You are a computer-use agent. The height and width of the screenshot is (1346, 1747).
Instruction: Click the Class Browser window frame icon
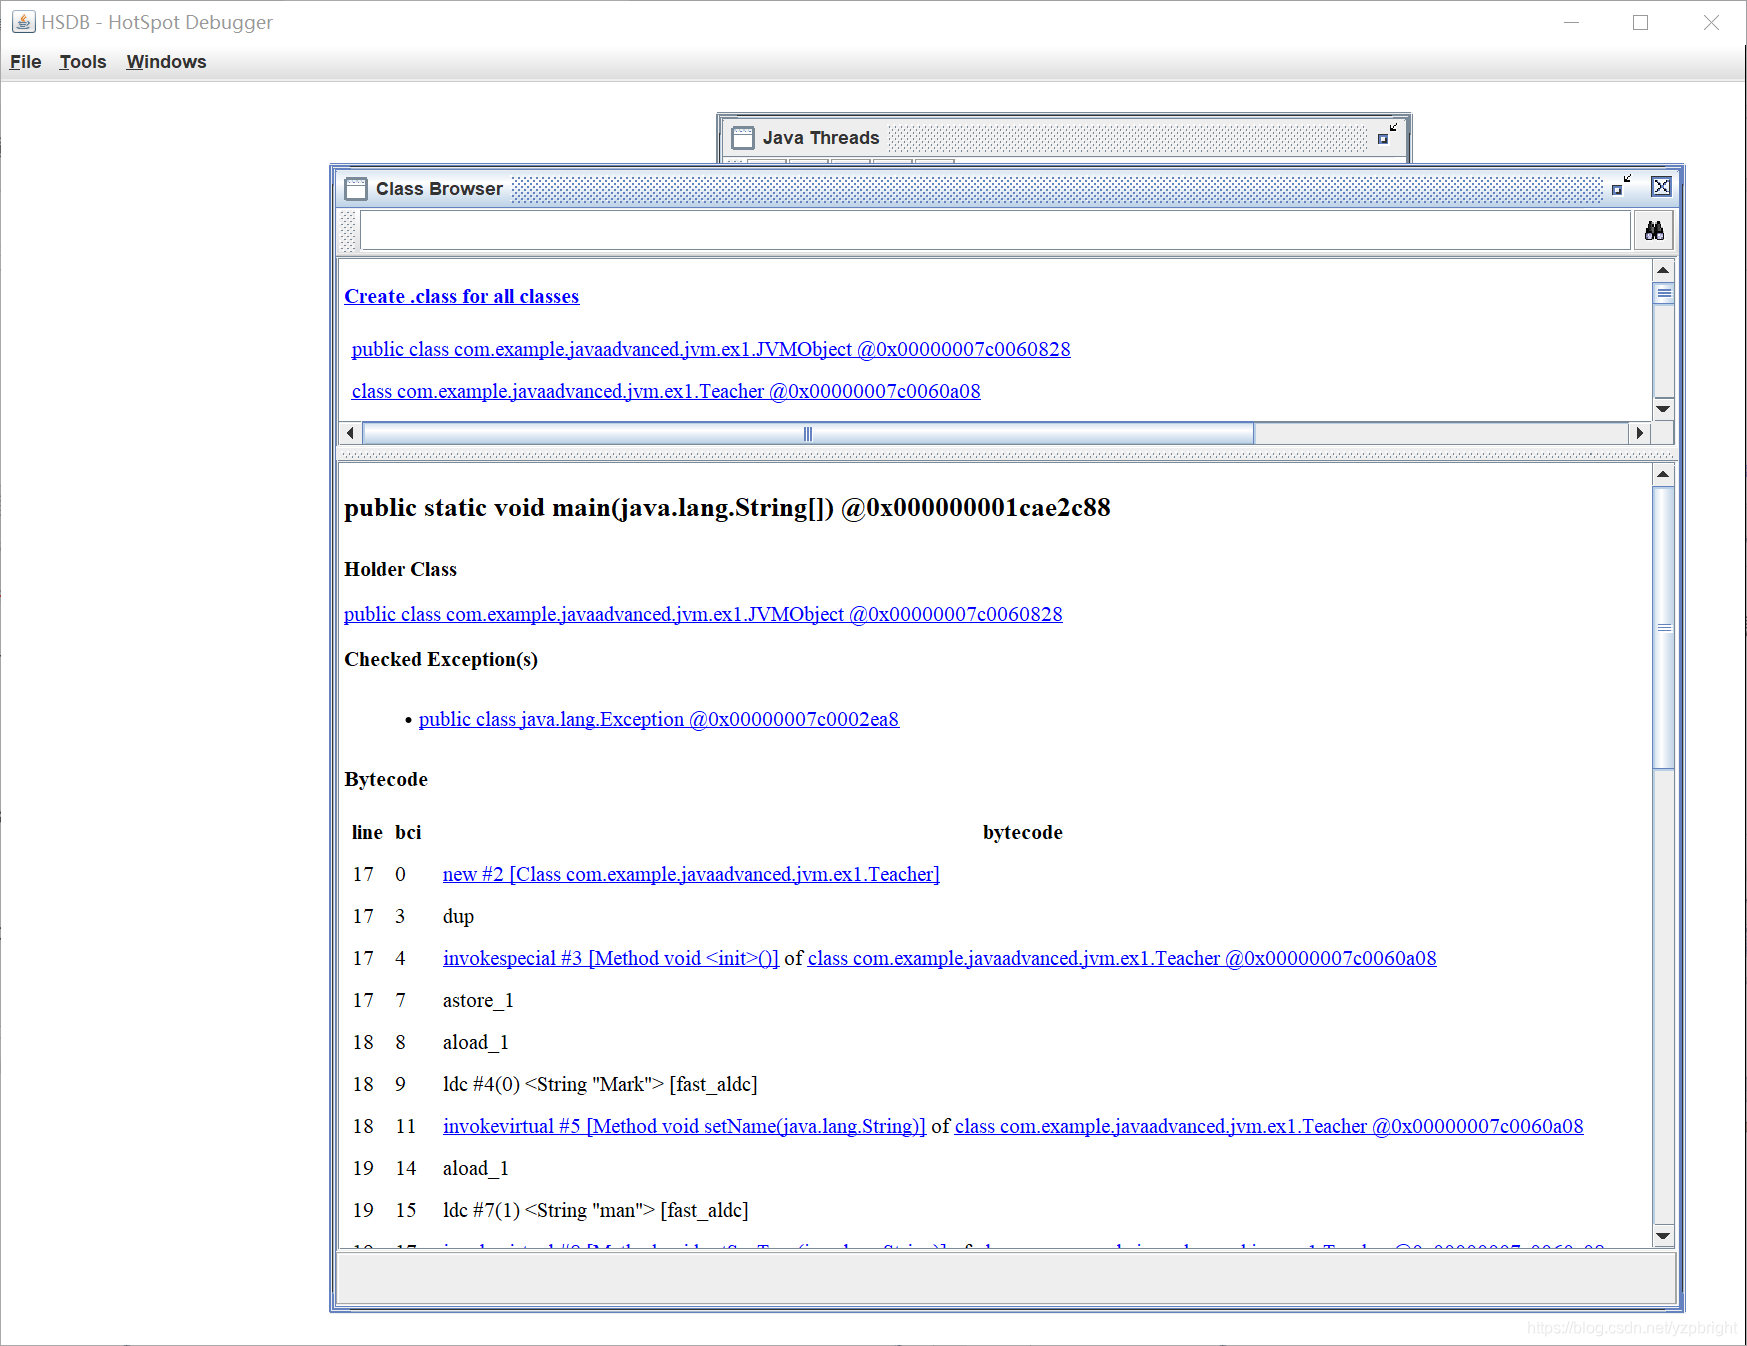coord(356,189)
